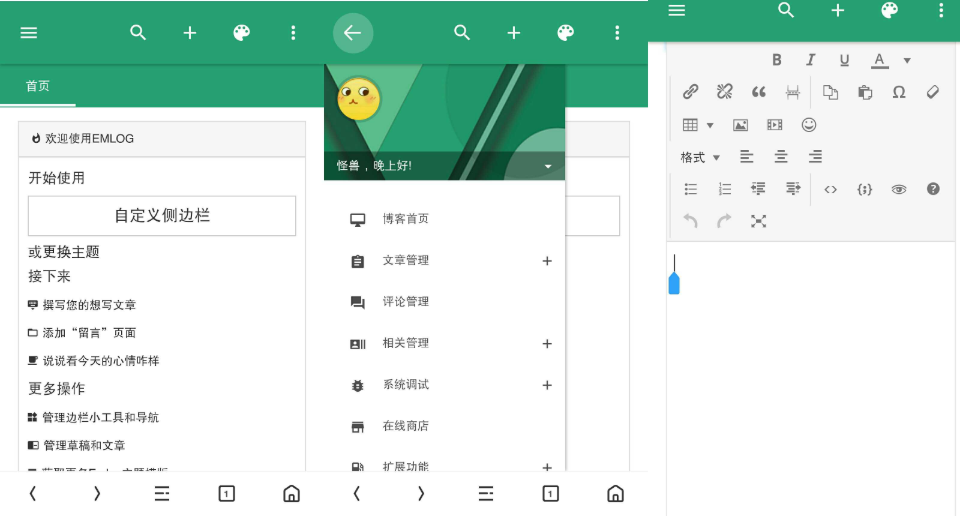The width and height of the screenshot is (960, 521).
Task: Open the three-dot menu in the middle panel header
Action: coord(617,33)
